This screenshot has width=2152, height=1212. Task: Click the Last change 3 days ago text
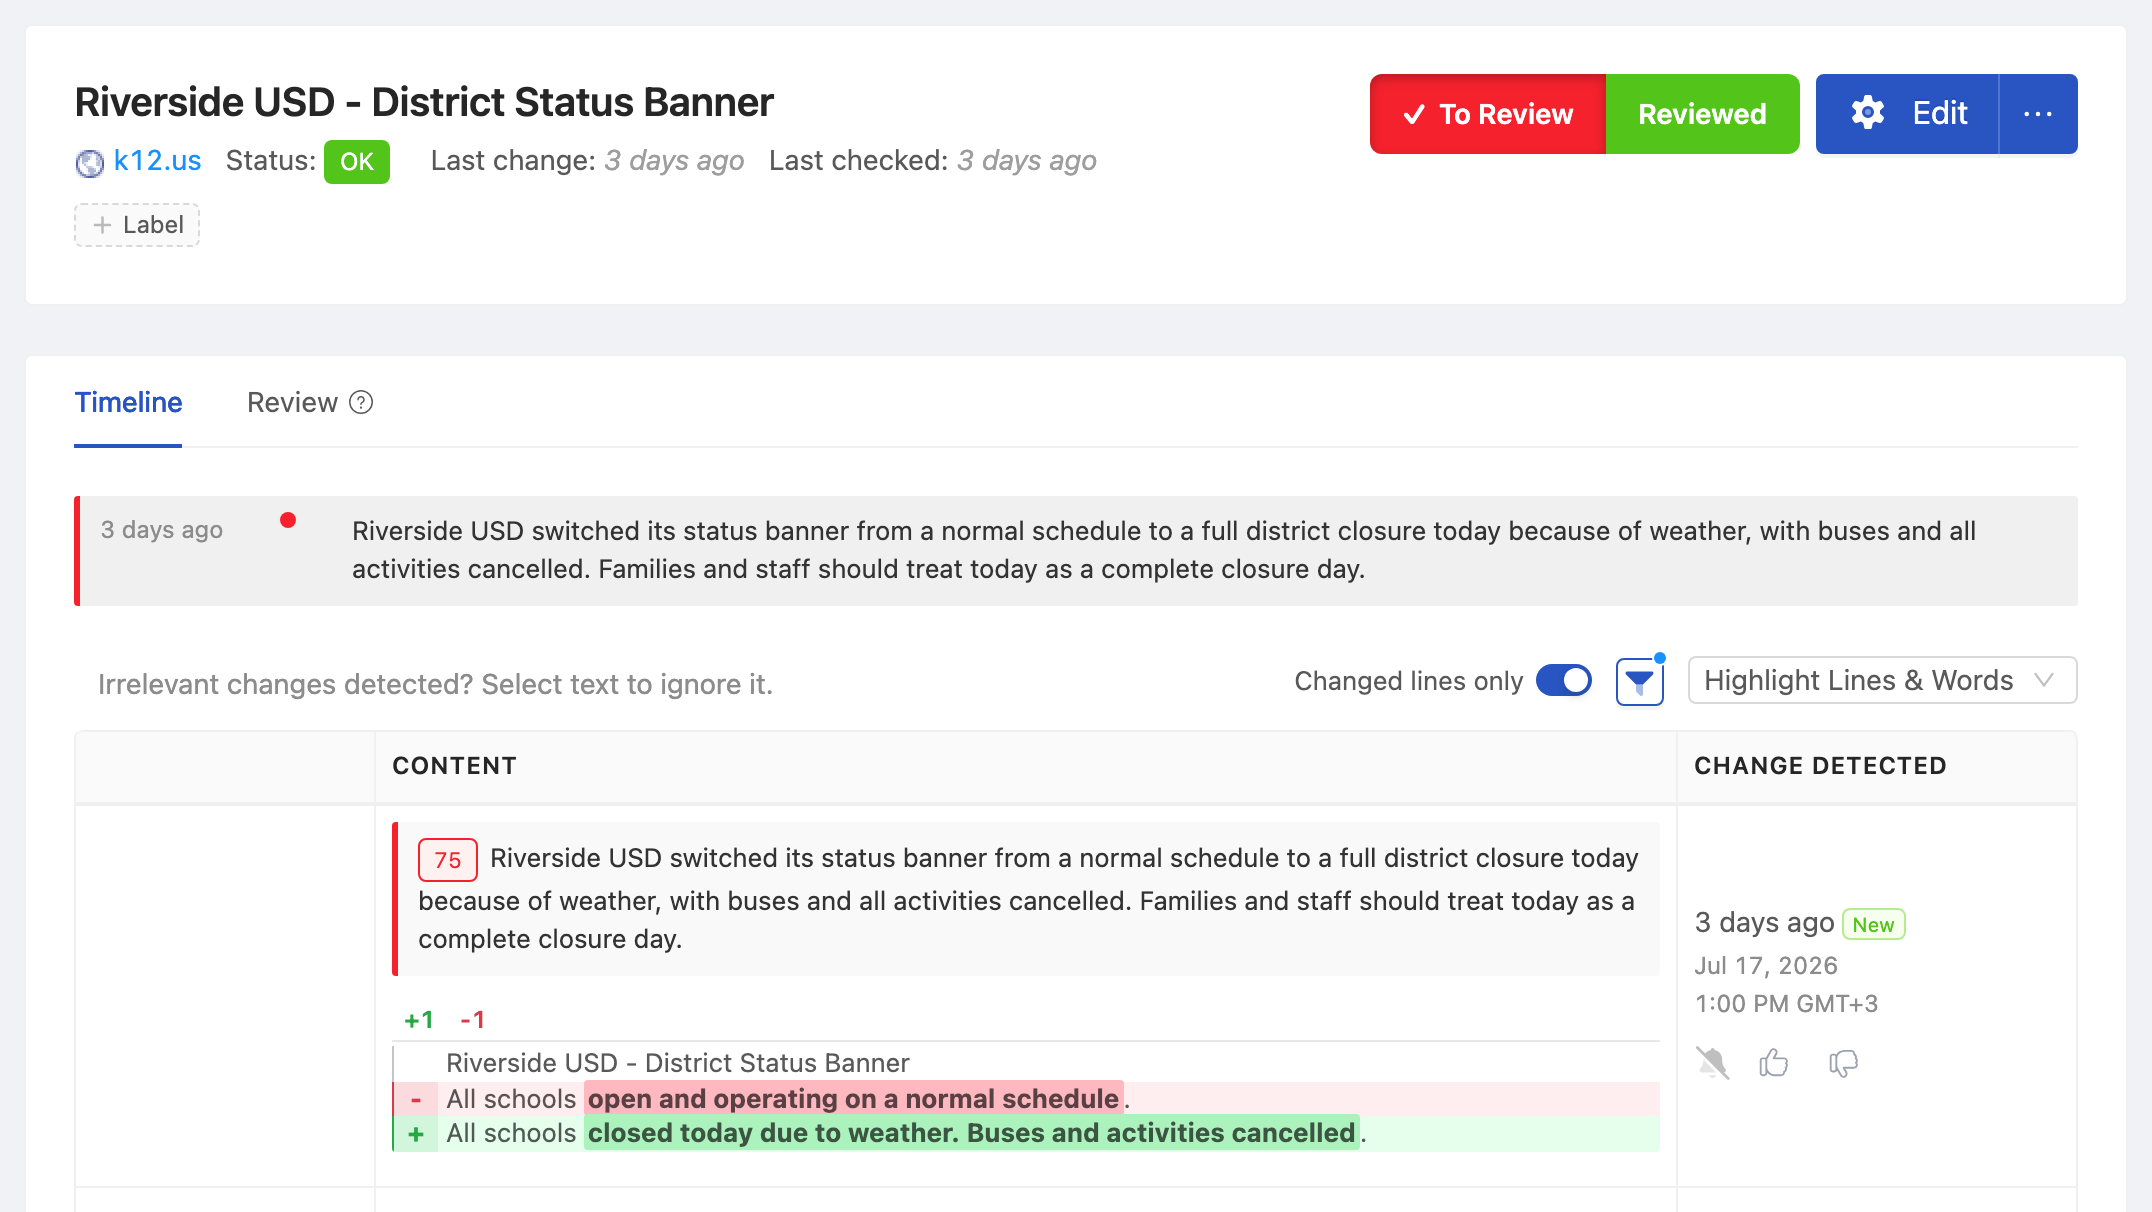point(587,161)
